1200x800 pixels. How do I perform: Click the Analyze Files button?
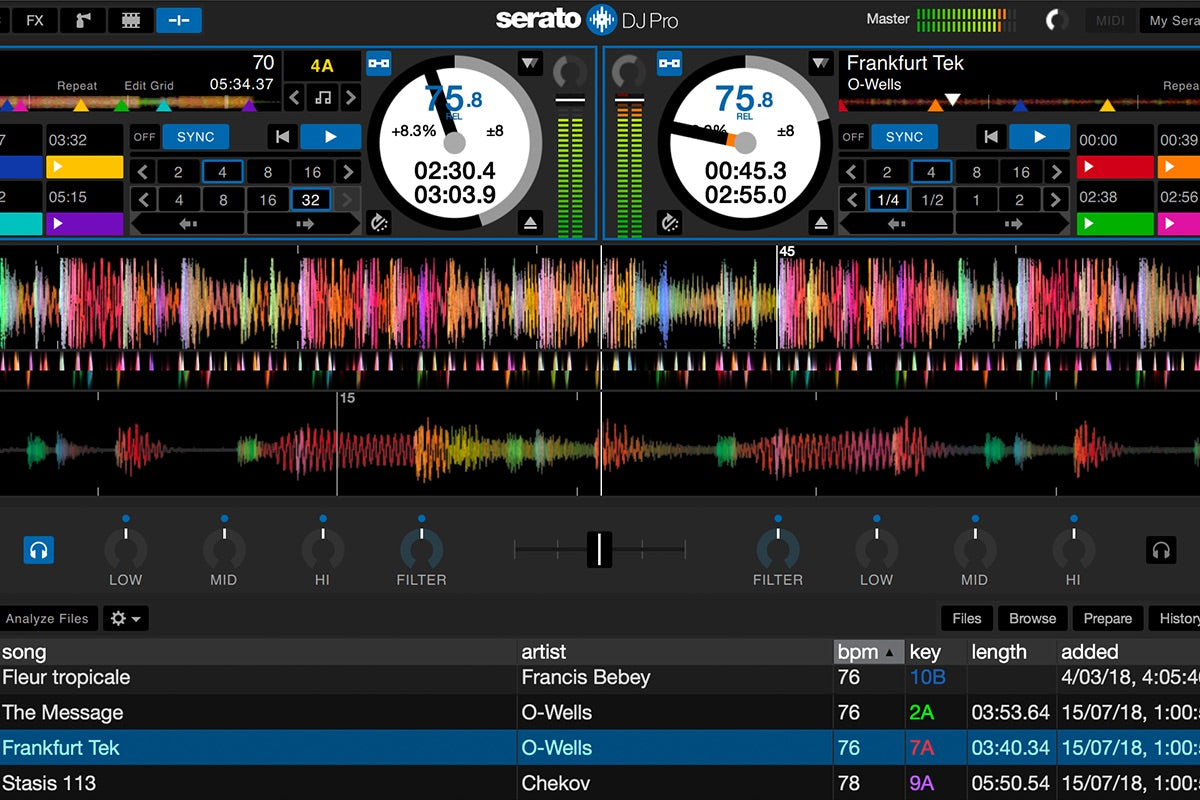click(48, 618)
